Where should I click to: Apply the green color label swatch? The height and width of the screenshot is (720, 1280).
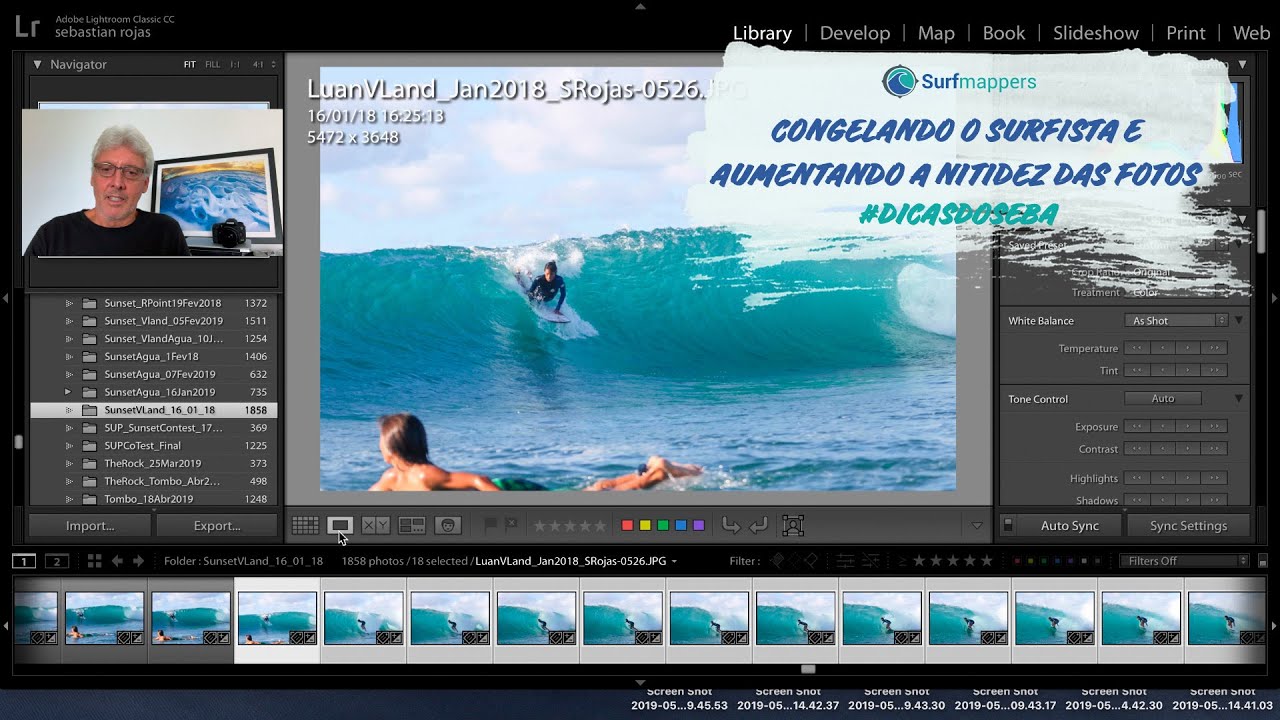point(662,525)
